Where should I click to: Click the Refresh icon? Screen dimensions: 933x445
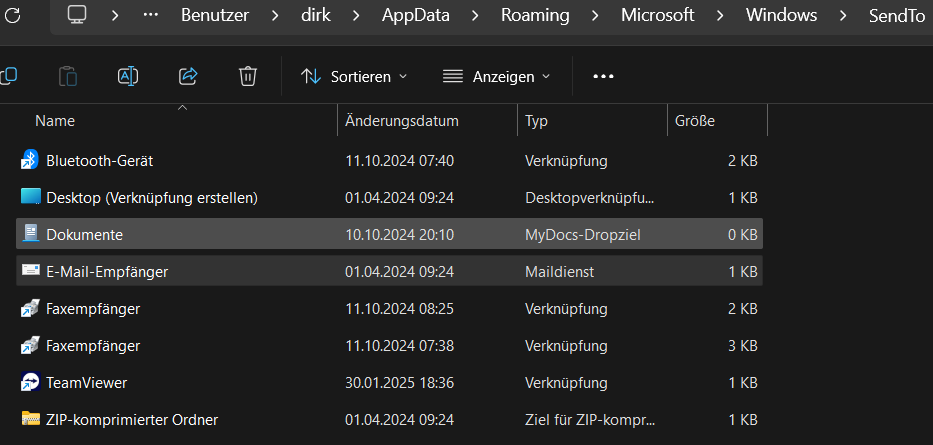[13, 16]
